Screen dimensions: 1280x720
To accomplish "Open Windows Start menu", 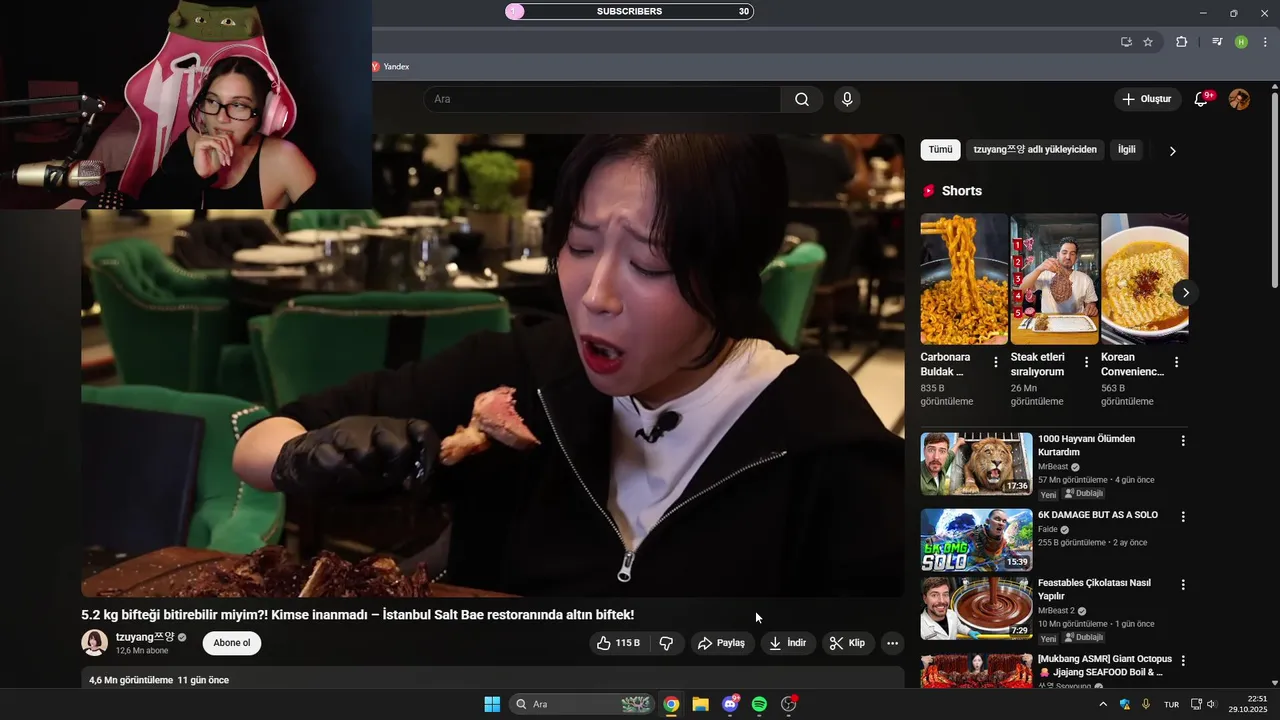I will [492, 704].
